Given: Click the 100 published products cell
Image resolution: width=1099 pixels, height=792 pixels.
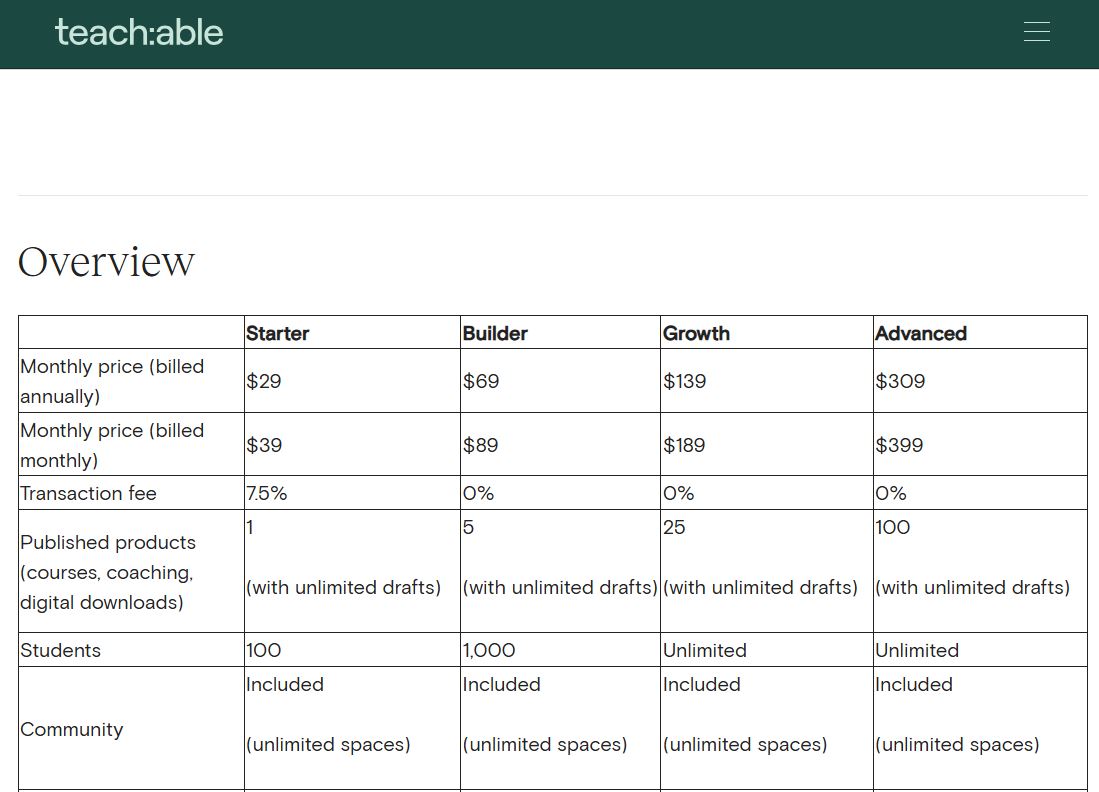Looking at the screenshot, I should (x=892, y=527).
